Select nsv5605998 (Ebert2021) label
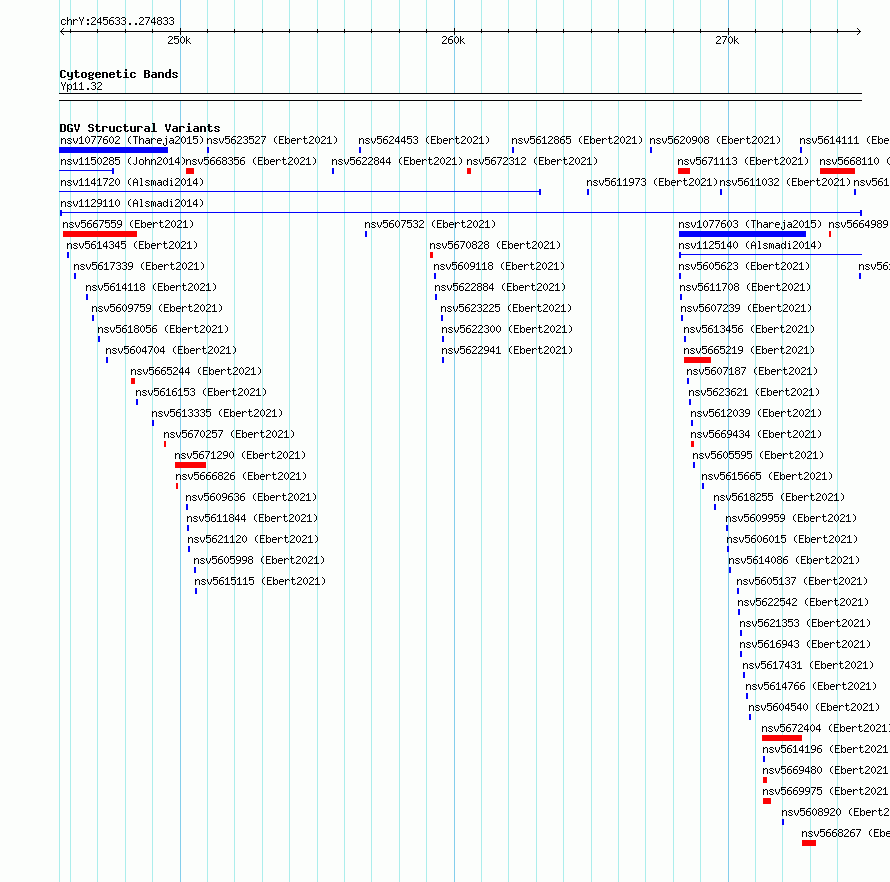This screenshot has width=890, height=882. 259,560
